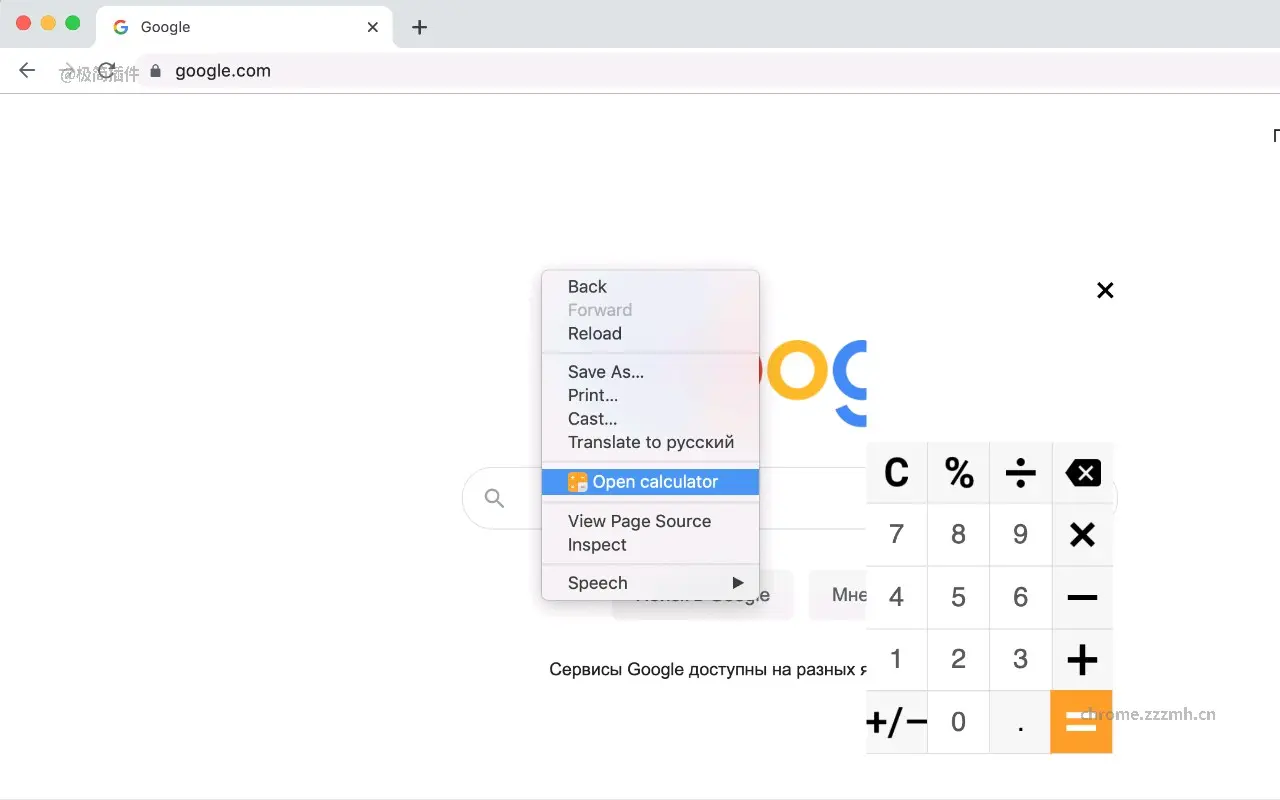Image resolution: width=1280 pixels, height=800 pixels.
Task: Click the back navigation arrow
Action: point(26,70)
